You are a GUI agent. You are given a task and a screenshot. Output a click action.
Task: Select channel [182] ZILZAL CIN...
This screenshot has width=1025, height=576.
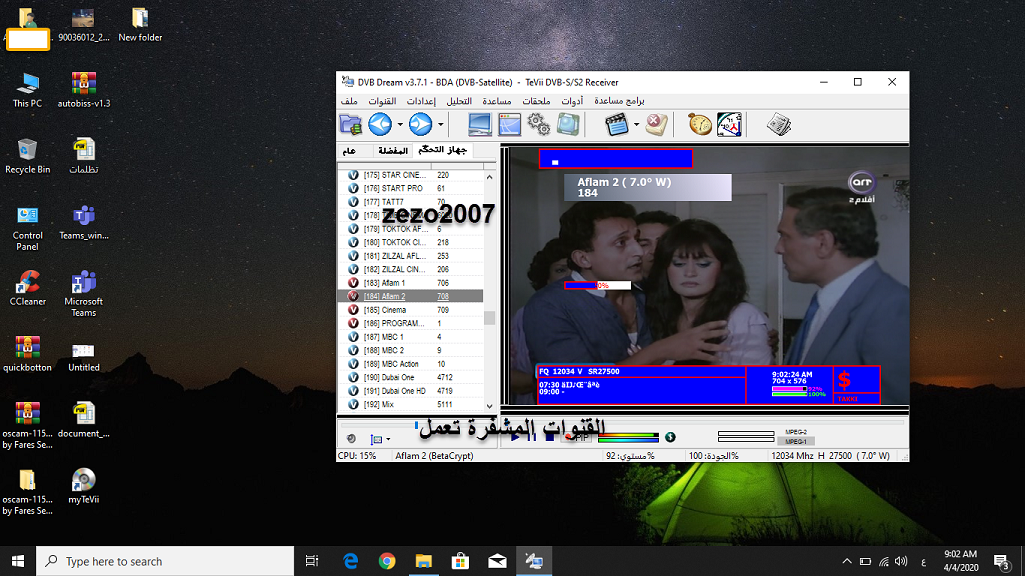pyautogui.click(x=411, y=269)
